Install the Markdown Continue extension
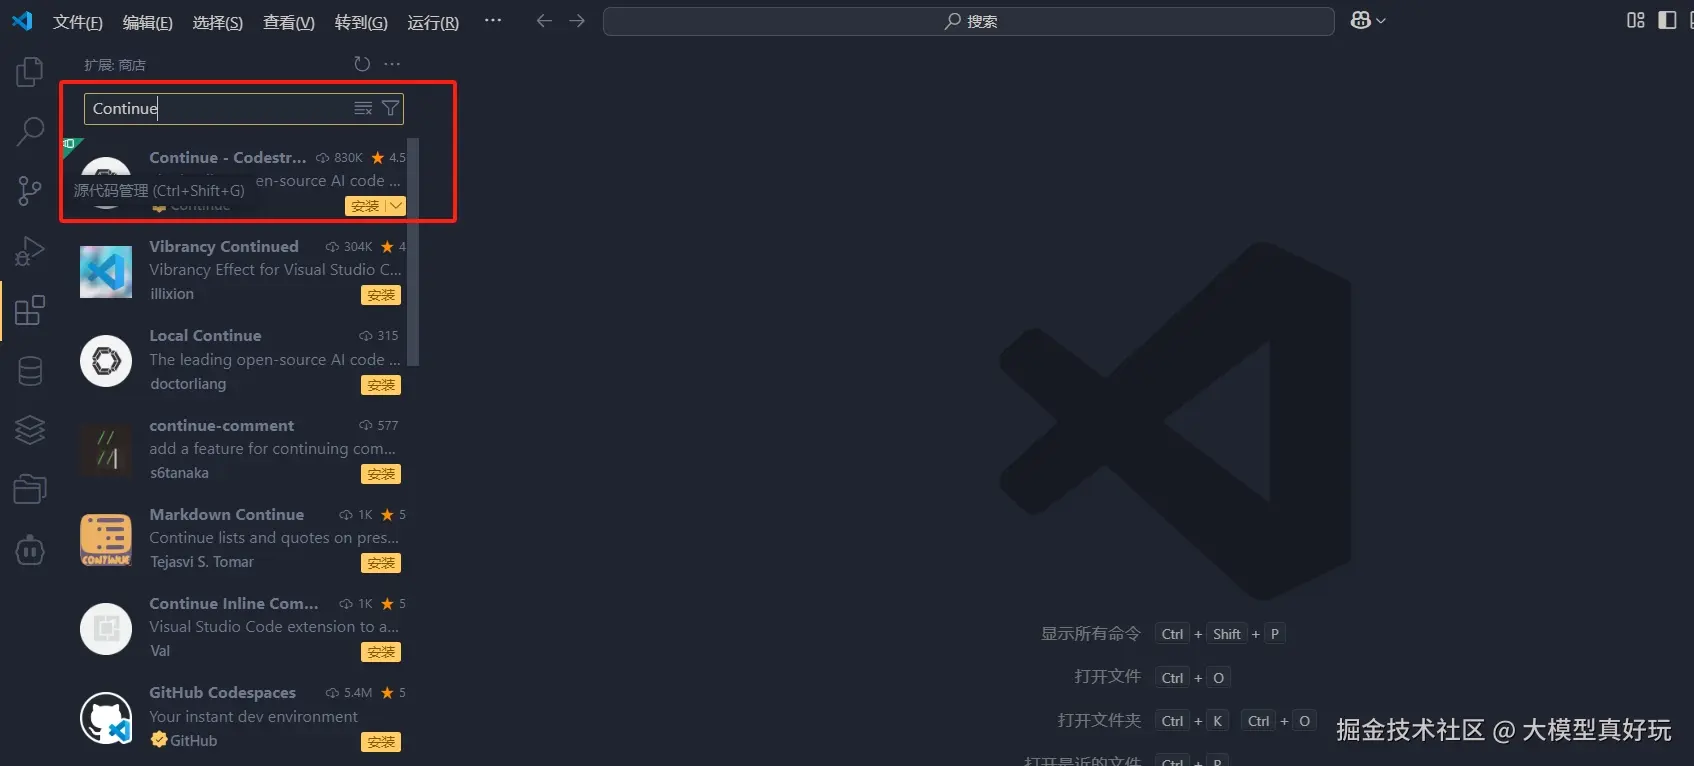 click(381, 563)
